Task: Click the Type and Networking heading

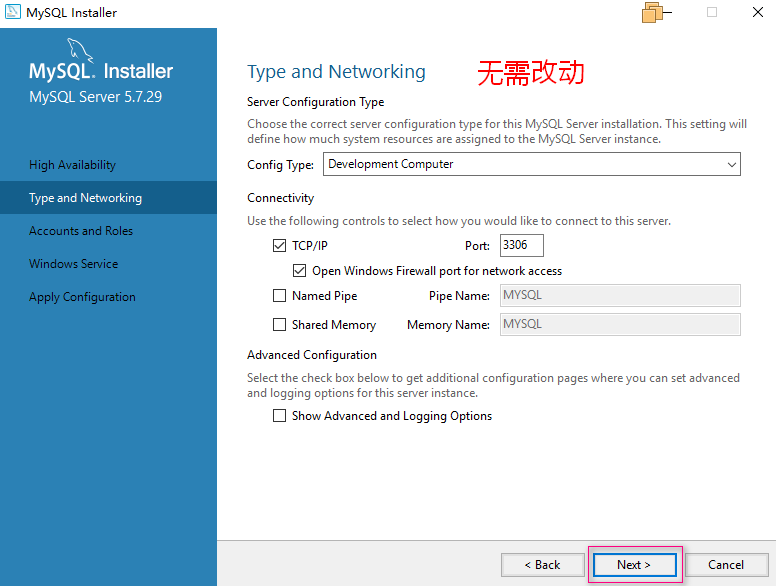Action: tap(337, 72)
